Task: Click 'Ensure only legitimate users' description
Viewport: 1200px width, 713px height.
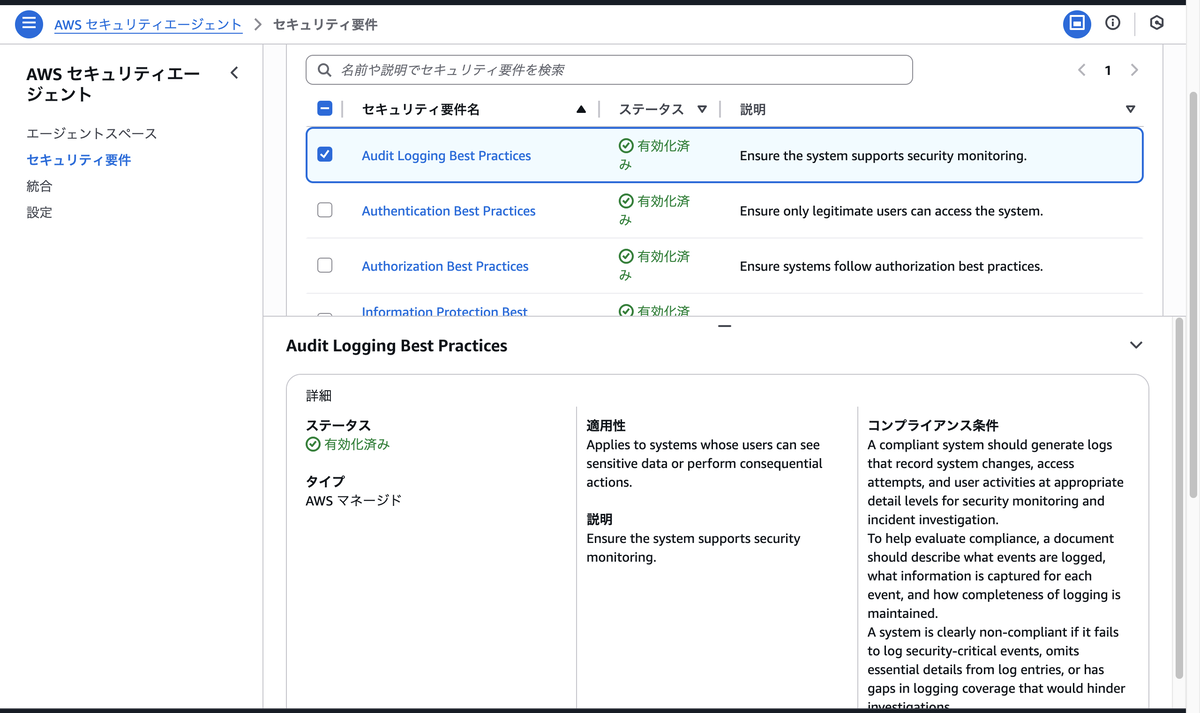Action: coord(891,211)
